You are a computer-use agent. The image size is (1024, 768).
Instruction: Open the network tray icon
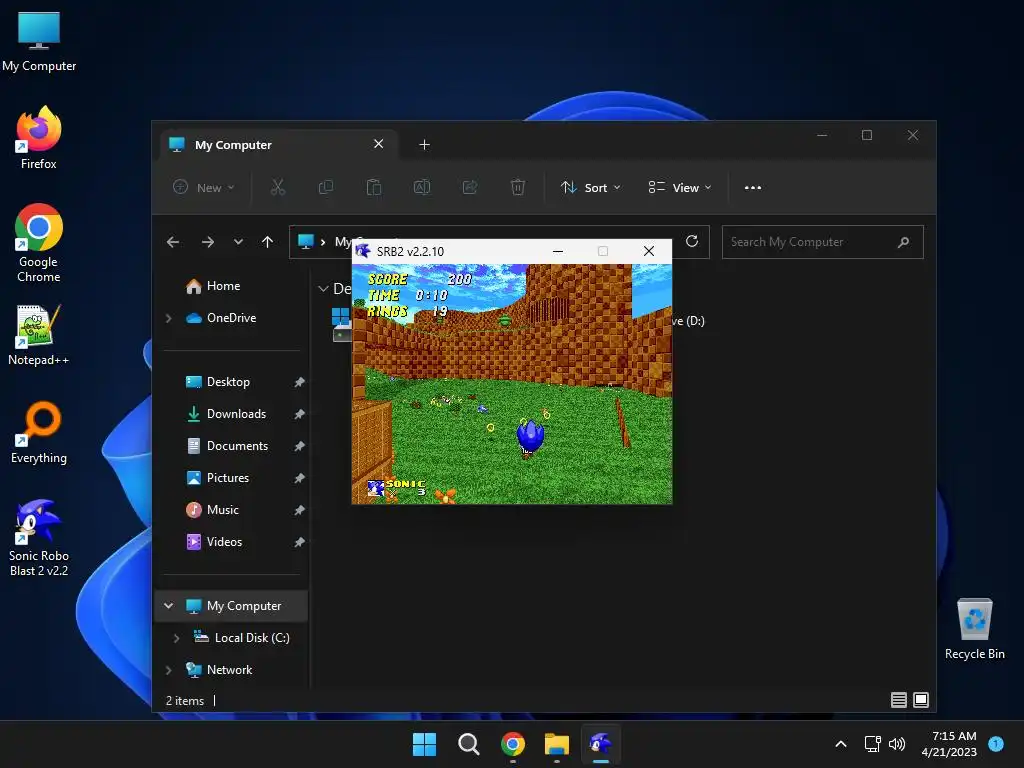coord(872,744)
